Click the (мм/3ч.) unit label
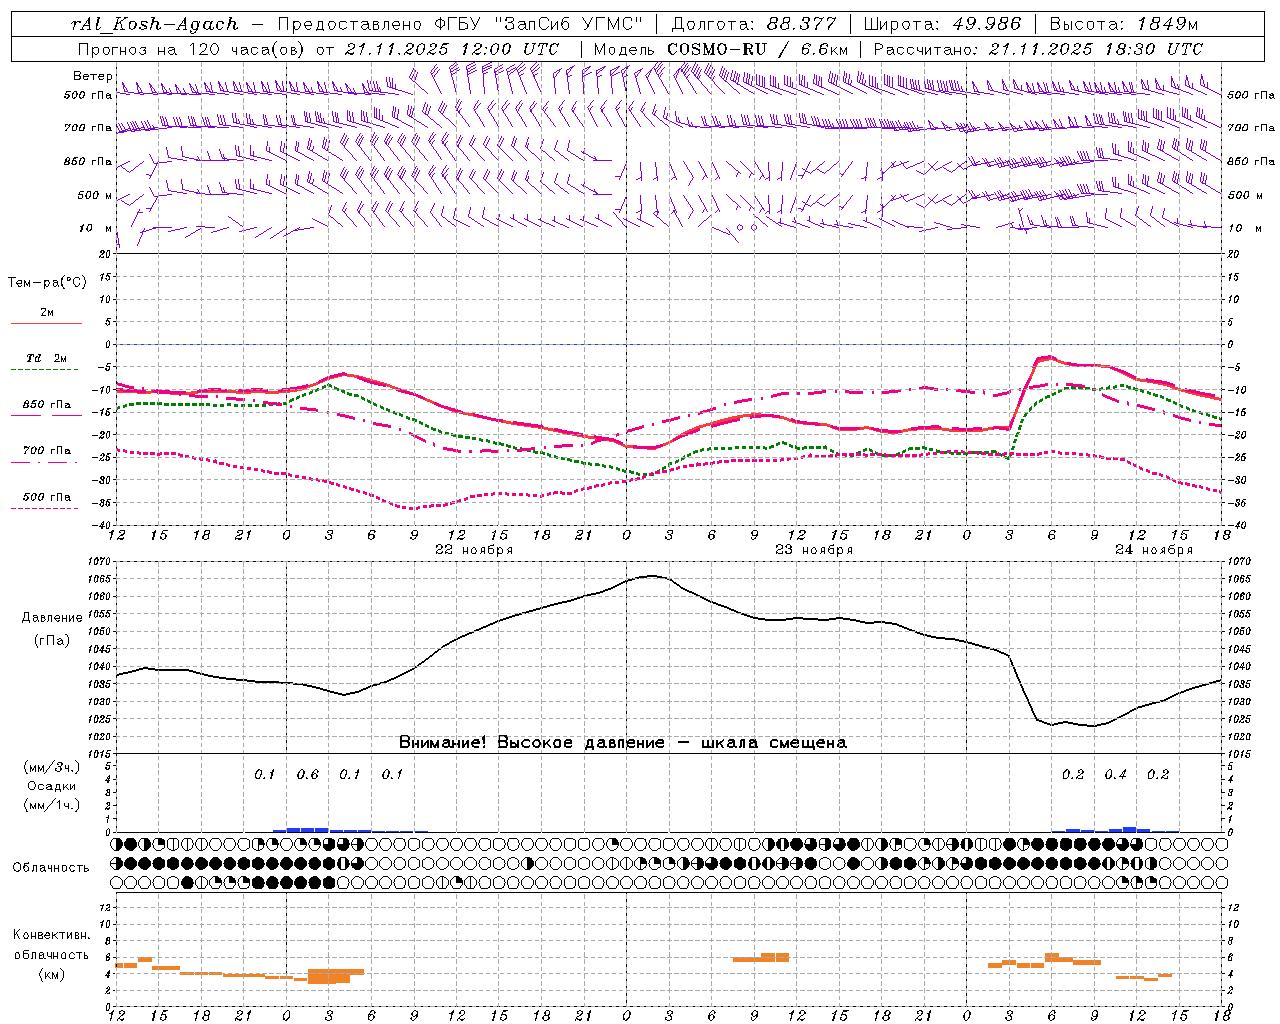Screen dimensions: 1280x1024 [51, 767]
